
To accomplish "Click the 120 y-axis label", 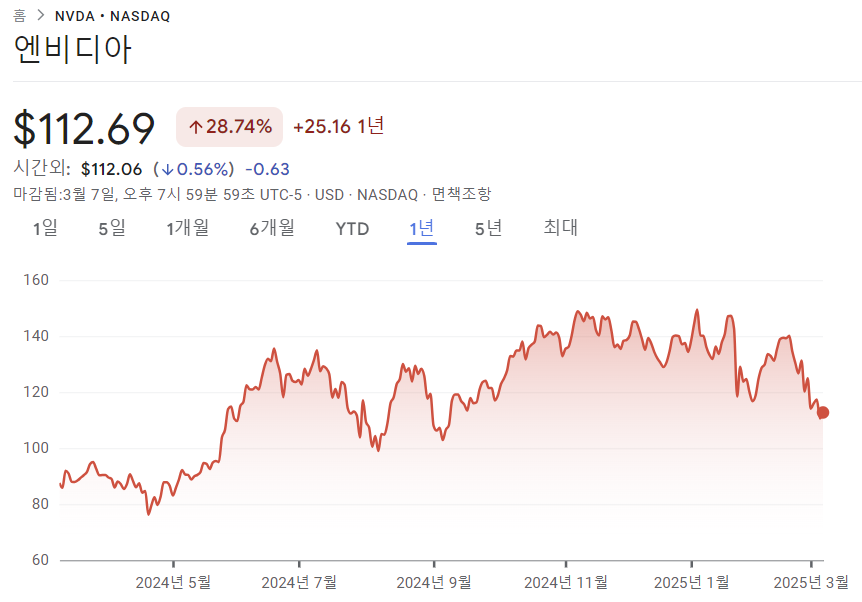I will [36, 392].
